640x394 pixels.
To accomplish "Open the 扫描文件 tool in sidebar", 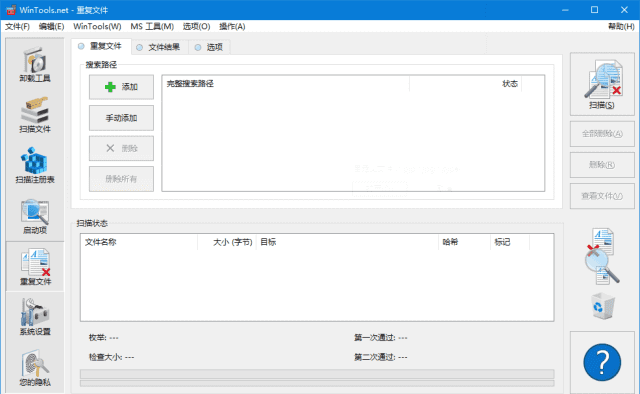I will [35, 115].
